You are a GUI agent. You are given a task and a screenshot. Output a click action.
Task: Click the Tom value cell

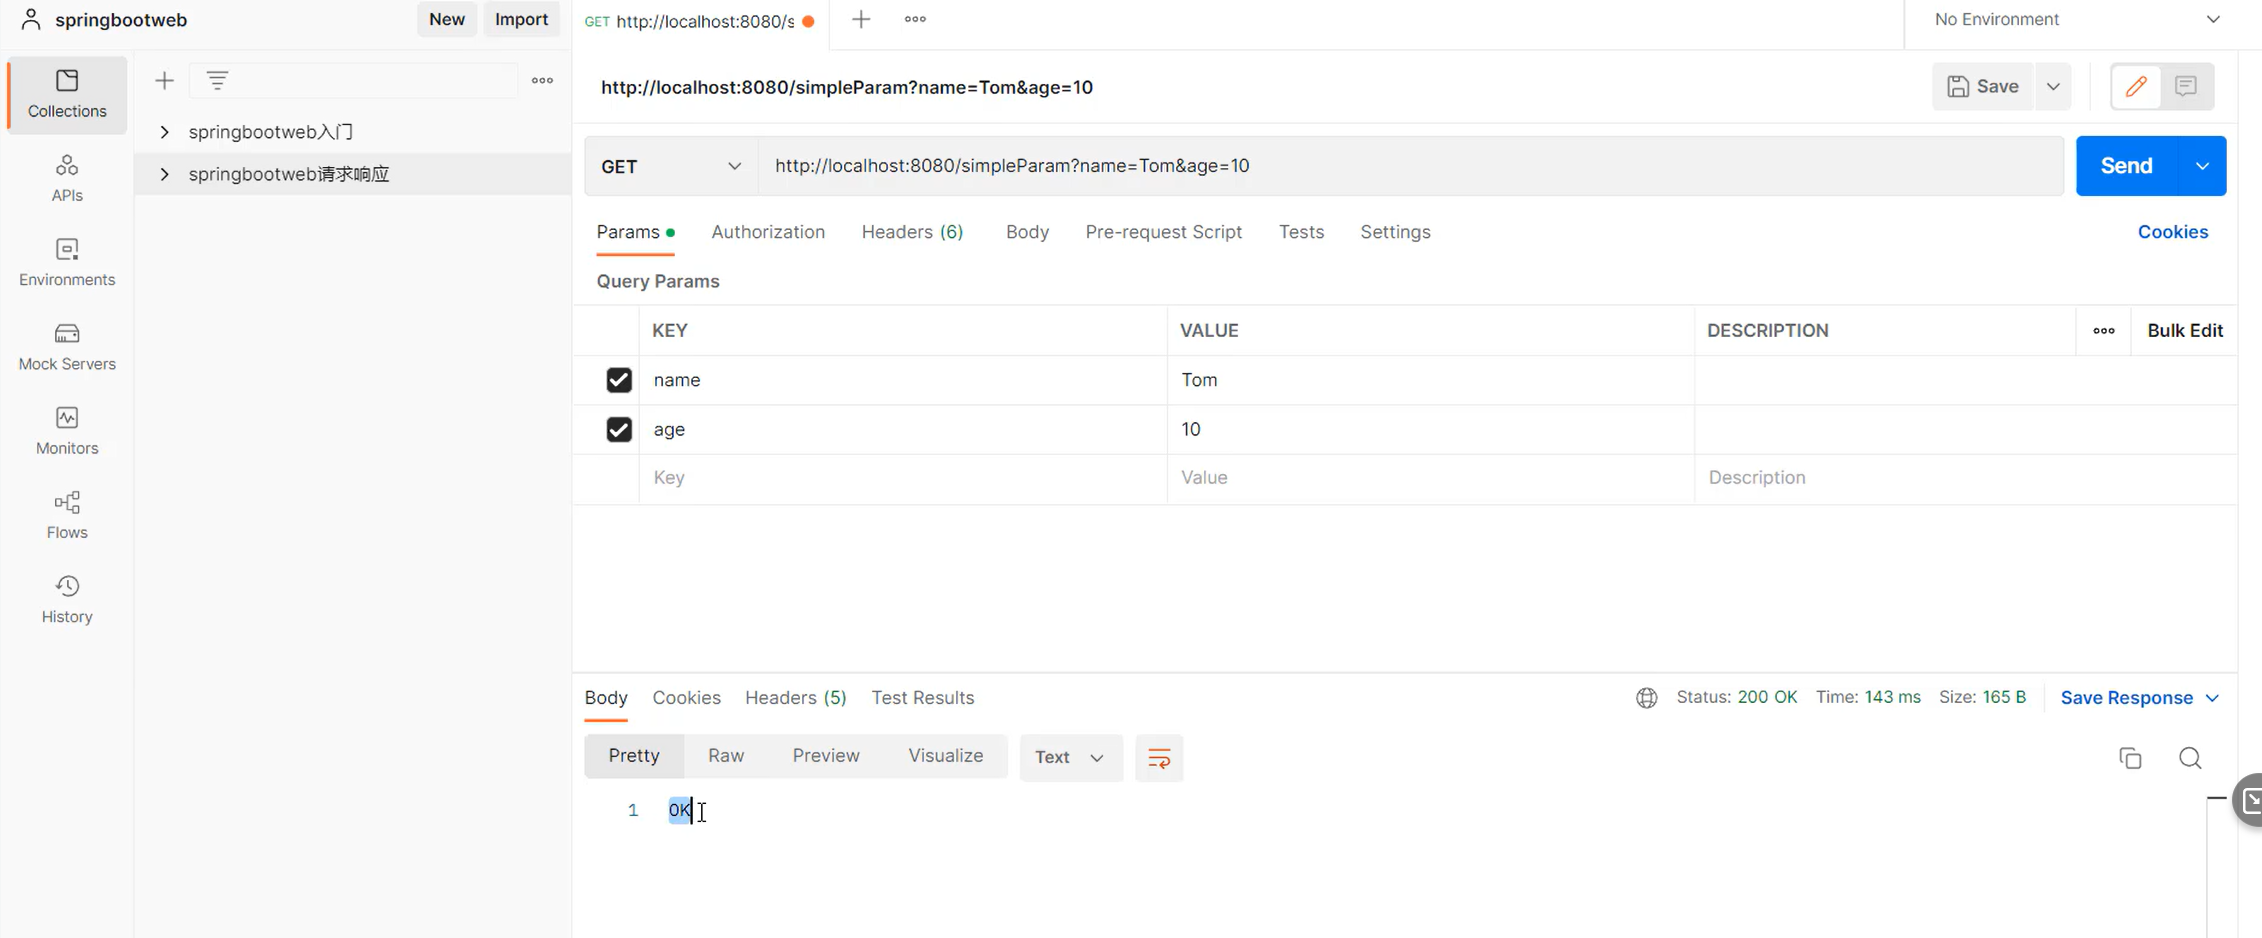point(1430,380)
